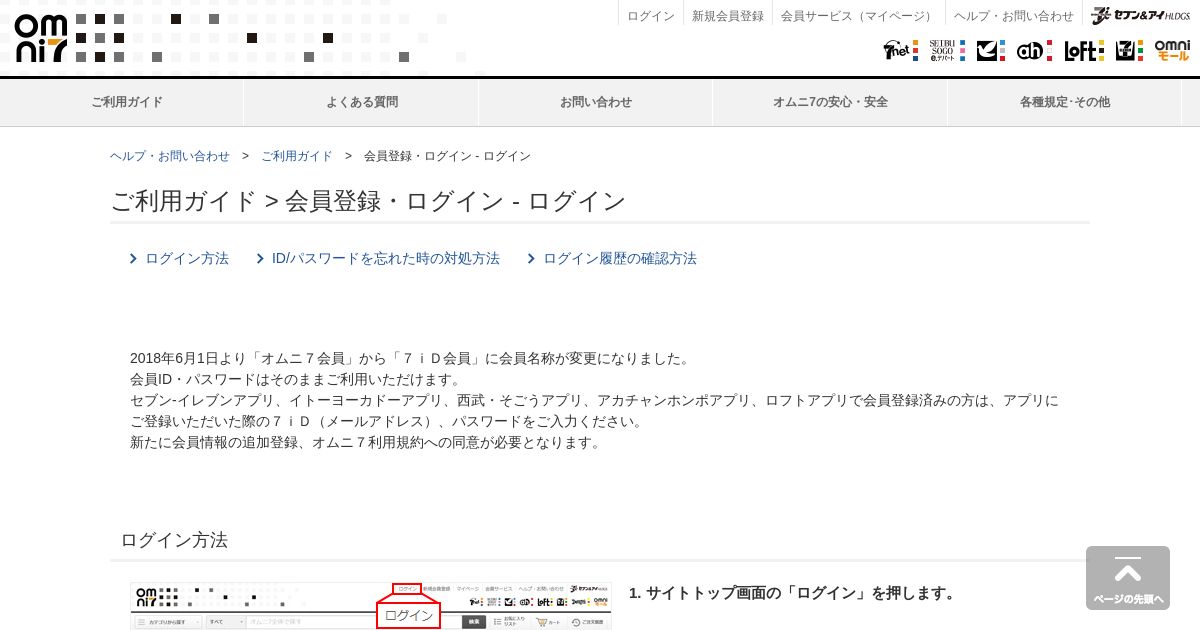
Task: Click the セブン&アイ HLDGS logo
Action: (1140, 16)
